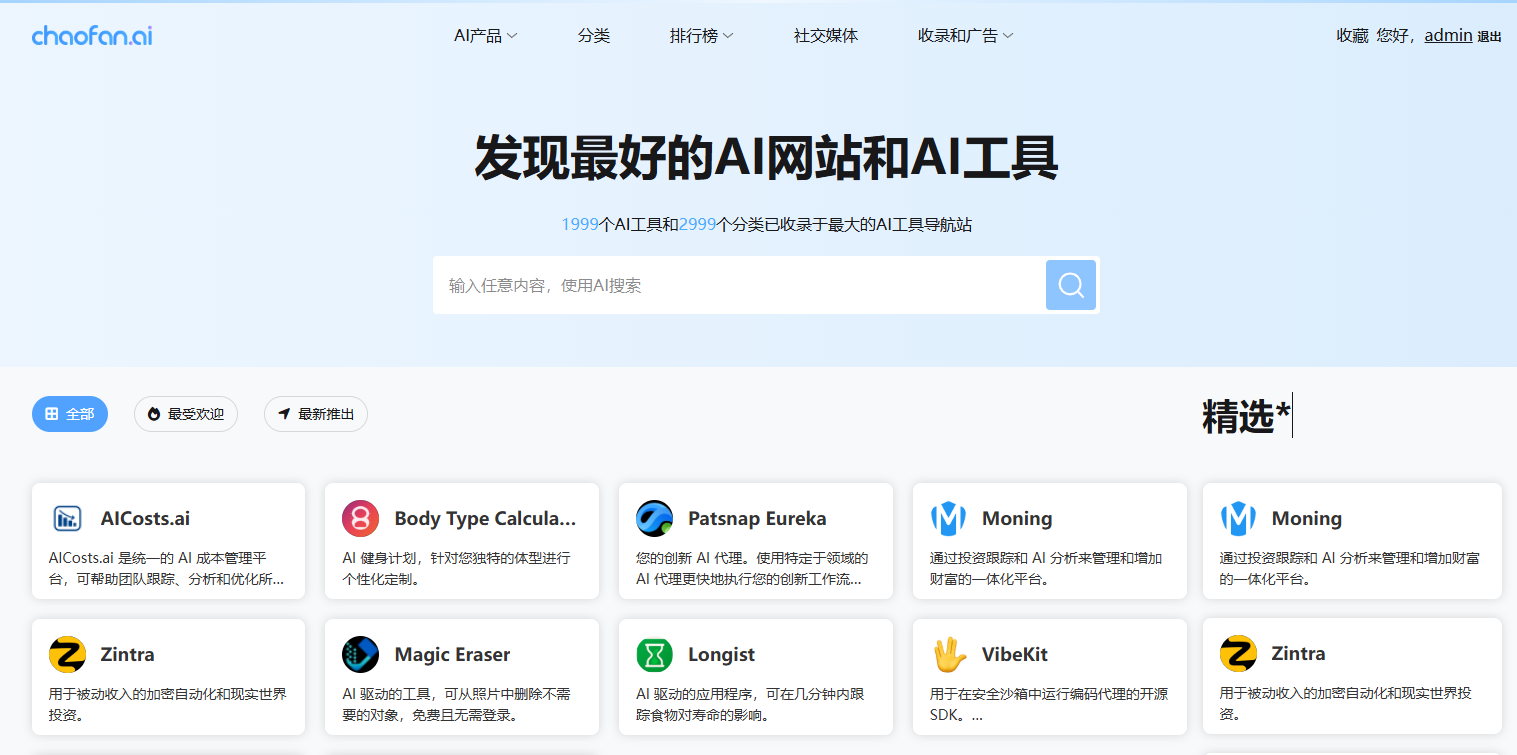1517x755 pixels.
Task: Expand the 排行榜 dropdown menu
Action: [x=702, y=36]
